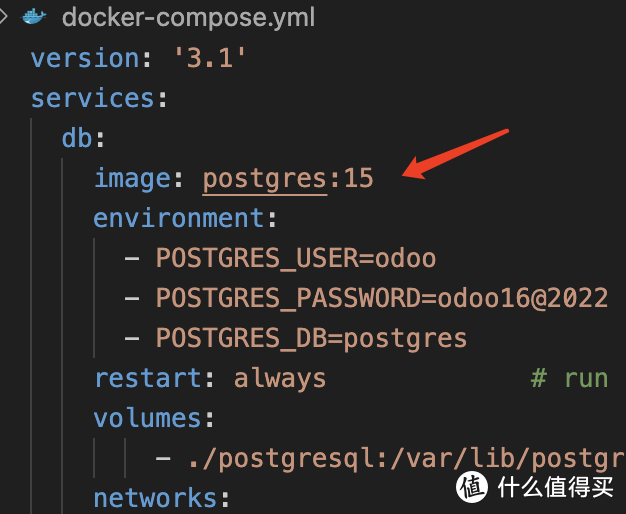
Task: Click the '3.1' version string
Action: [211, 58]
